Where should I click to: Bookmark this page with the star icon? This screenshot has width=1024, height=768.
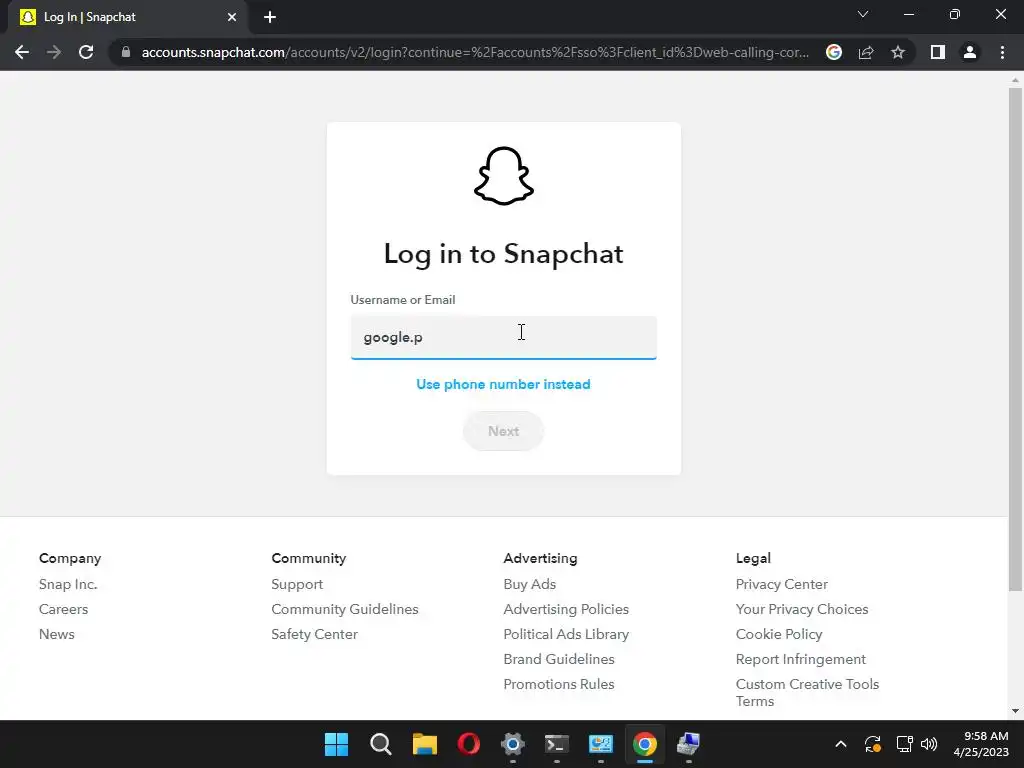tap(898, 52)
